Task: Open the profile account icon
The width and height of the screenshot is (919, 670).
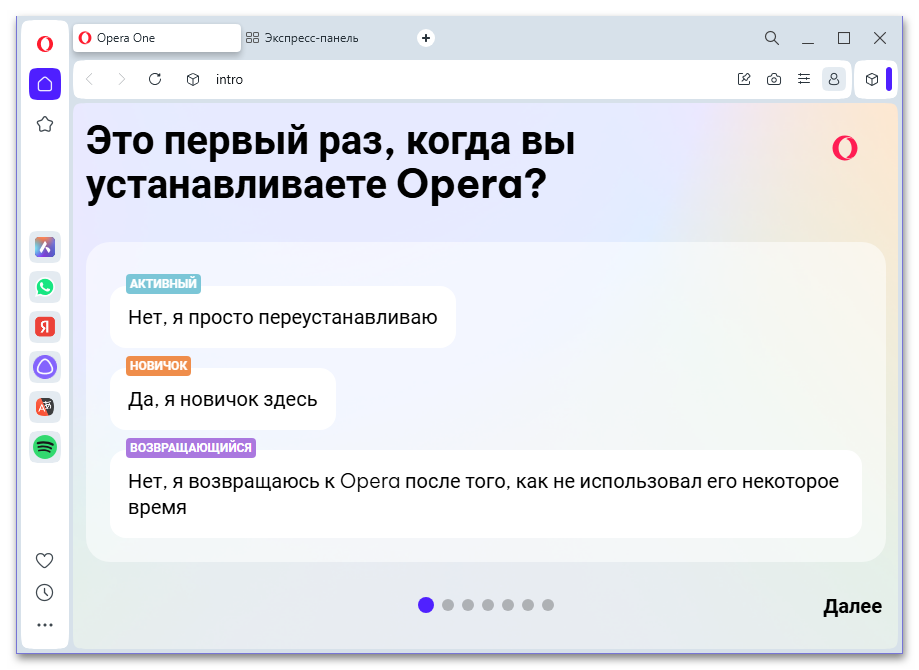Action: tap(833, 79)
